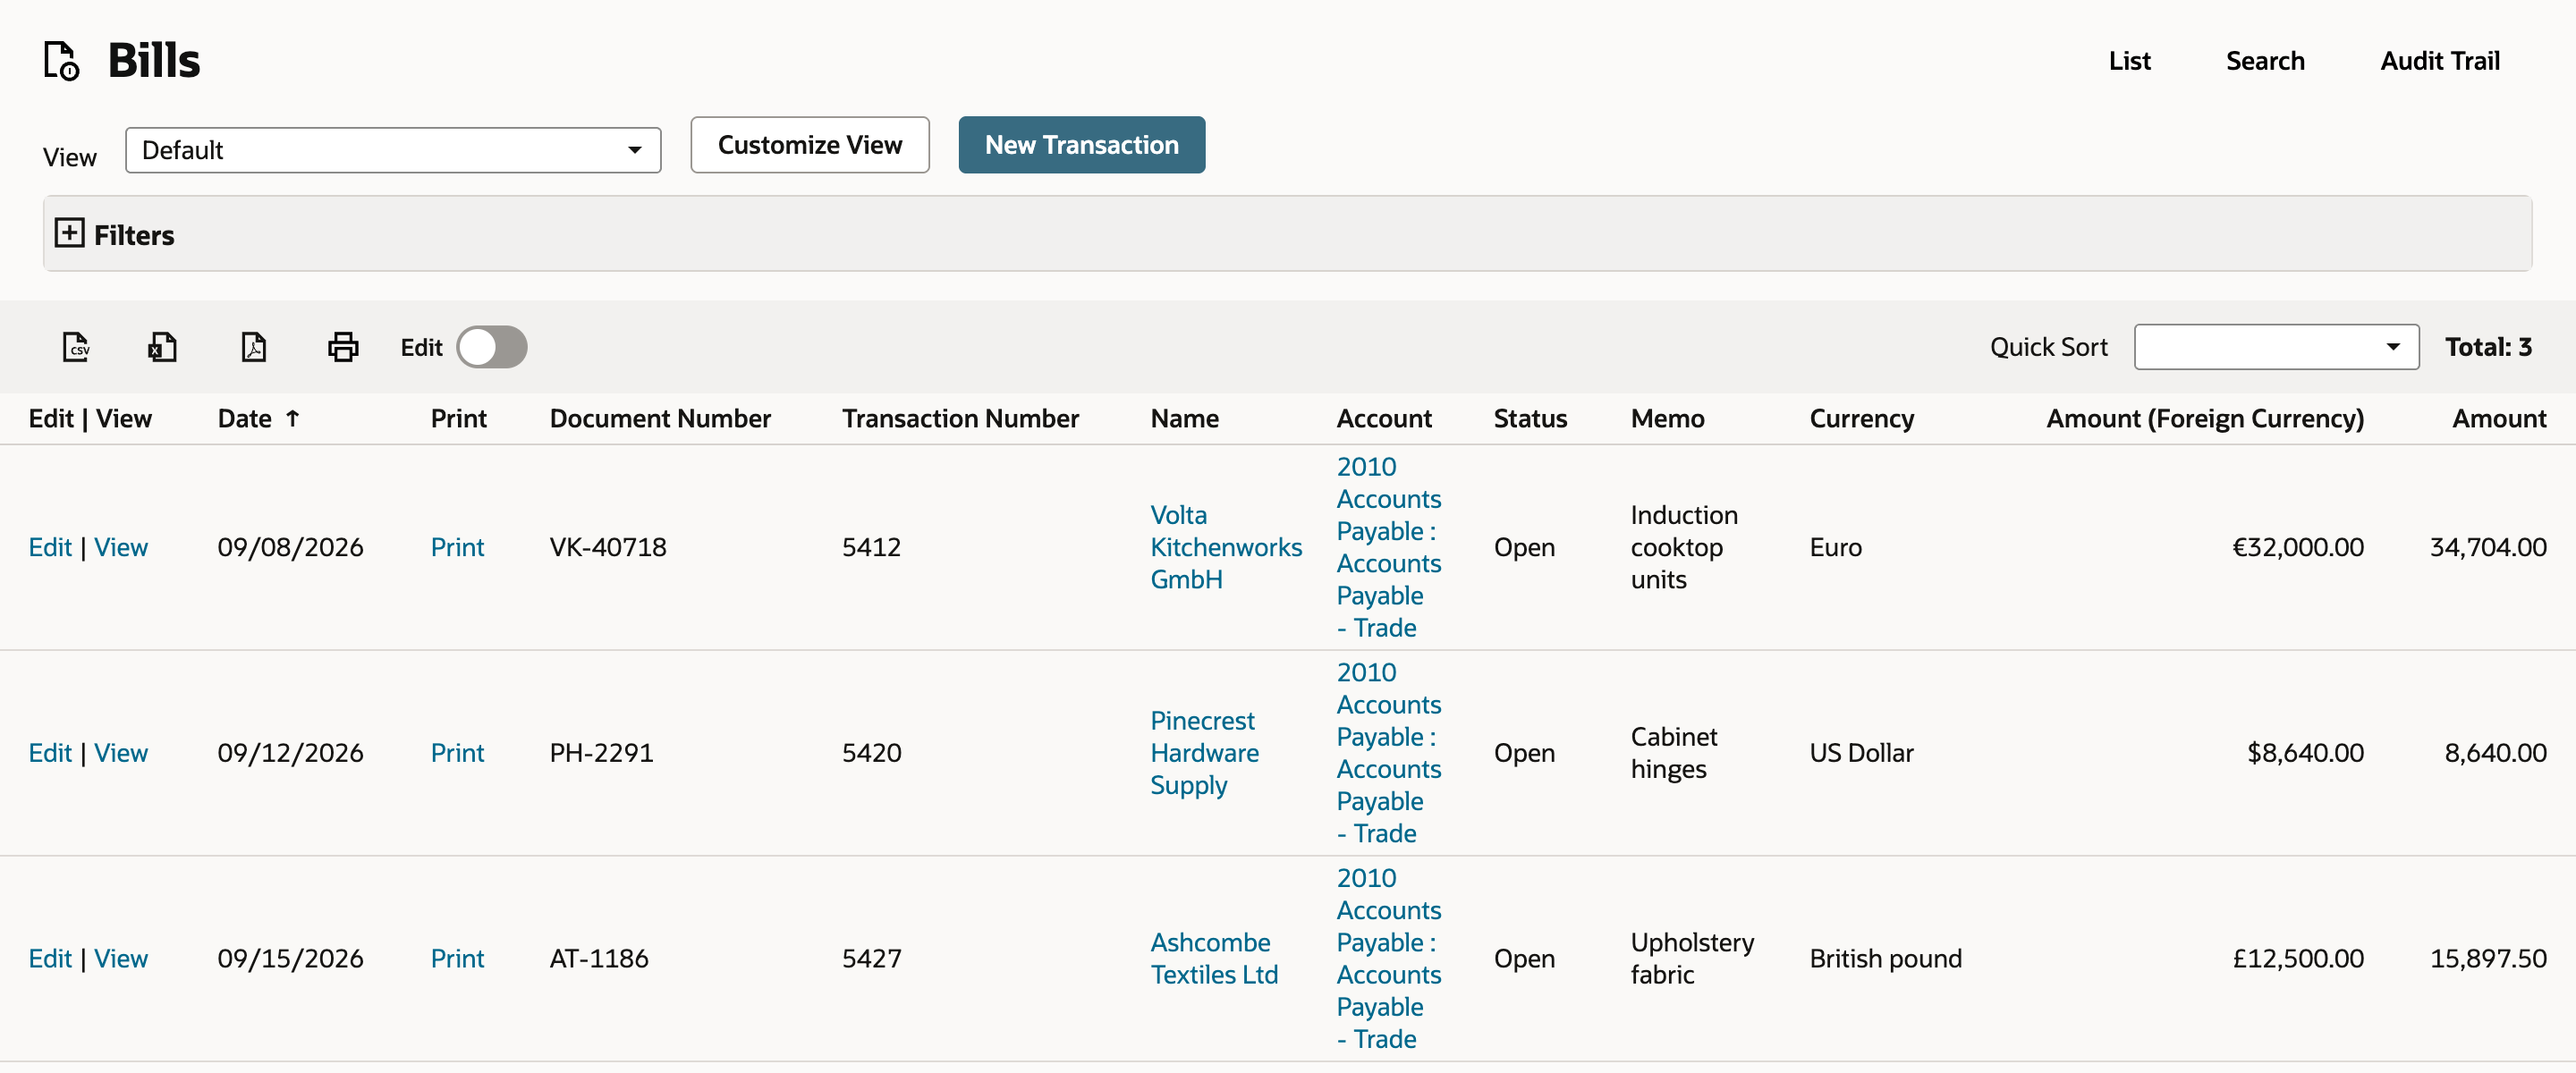Open vendor Pinecrest Hardware Supply
Screen dimensions: 2576x1073
[1204, 753]
